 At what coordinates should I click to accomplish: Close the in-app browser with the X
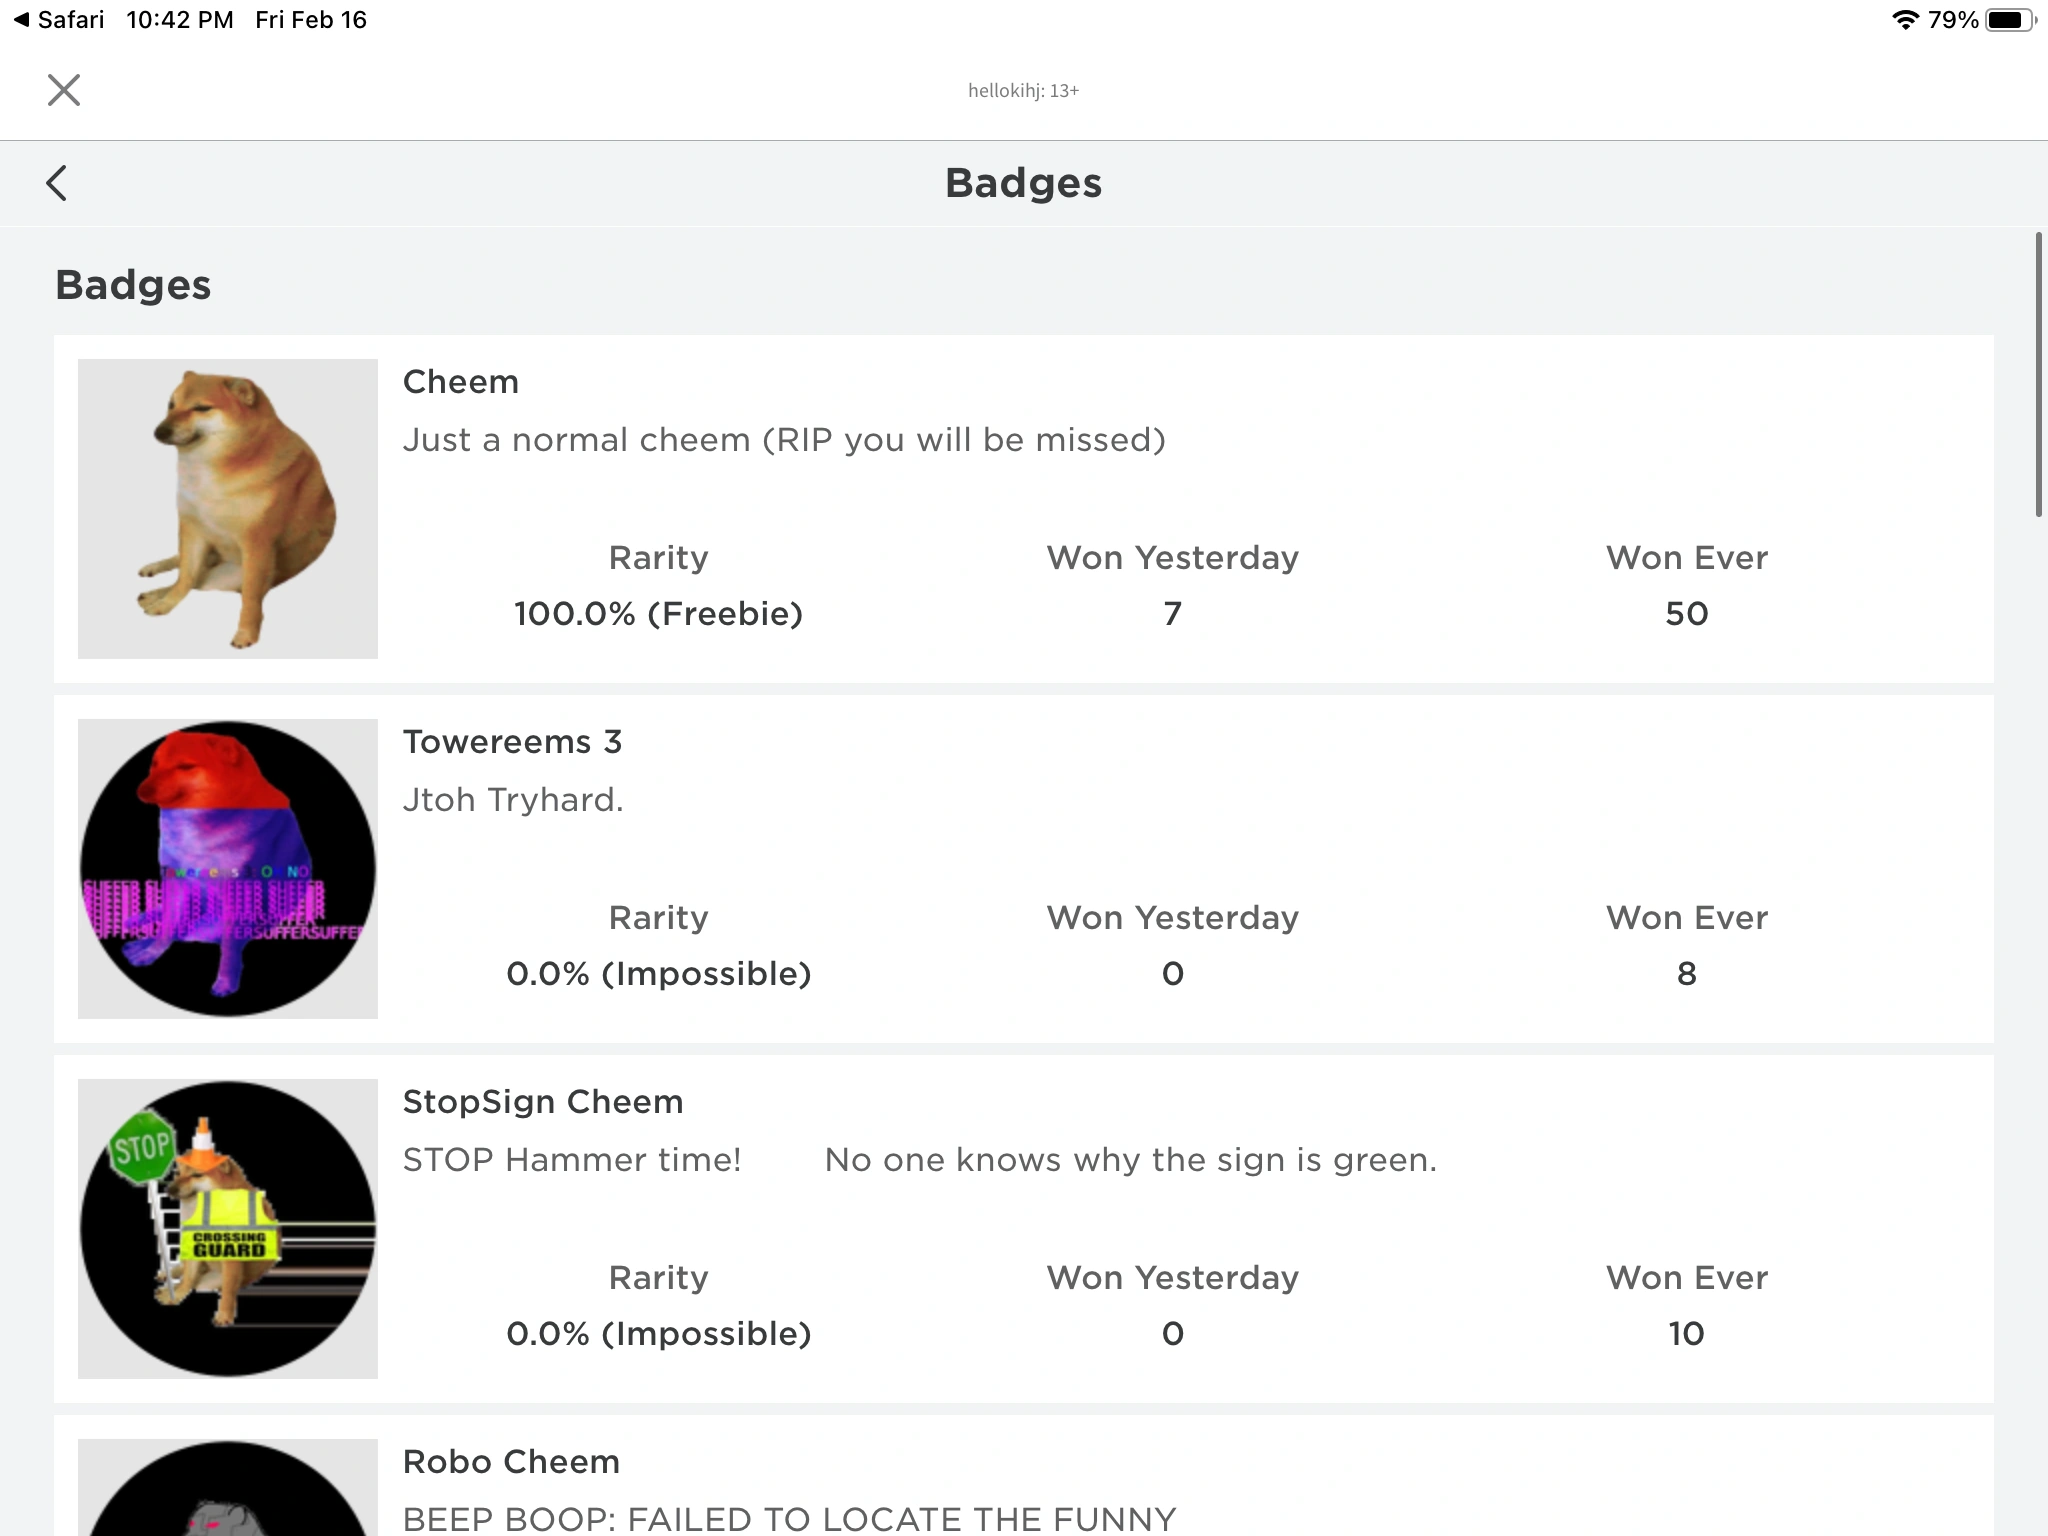click(64, 90)
